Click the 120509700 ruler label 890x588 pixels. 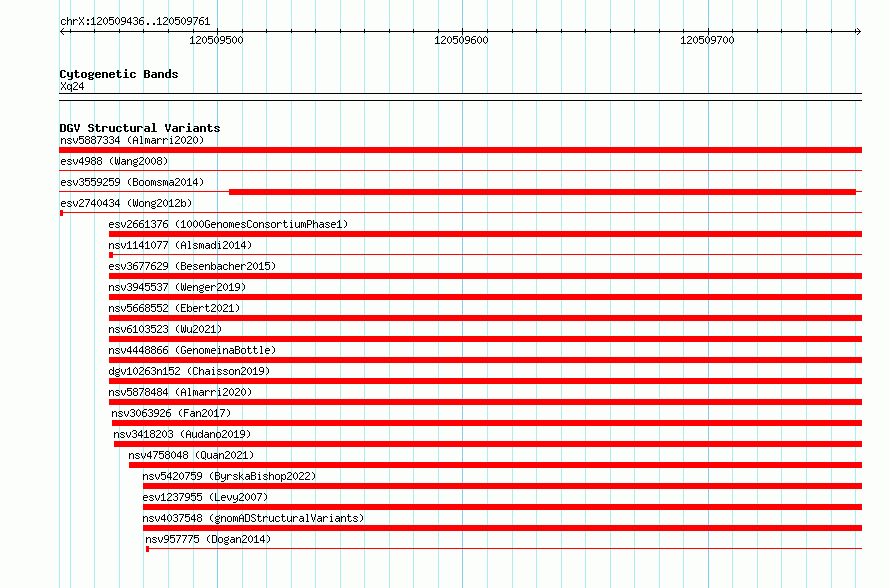pos(707,40)
